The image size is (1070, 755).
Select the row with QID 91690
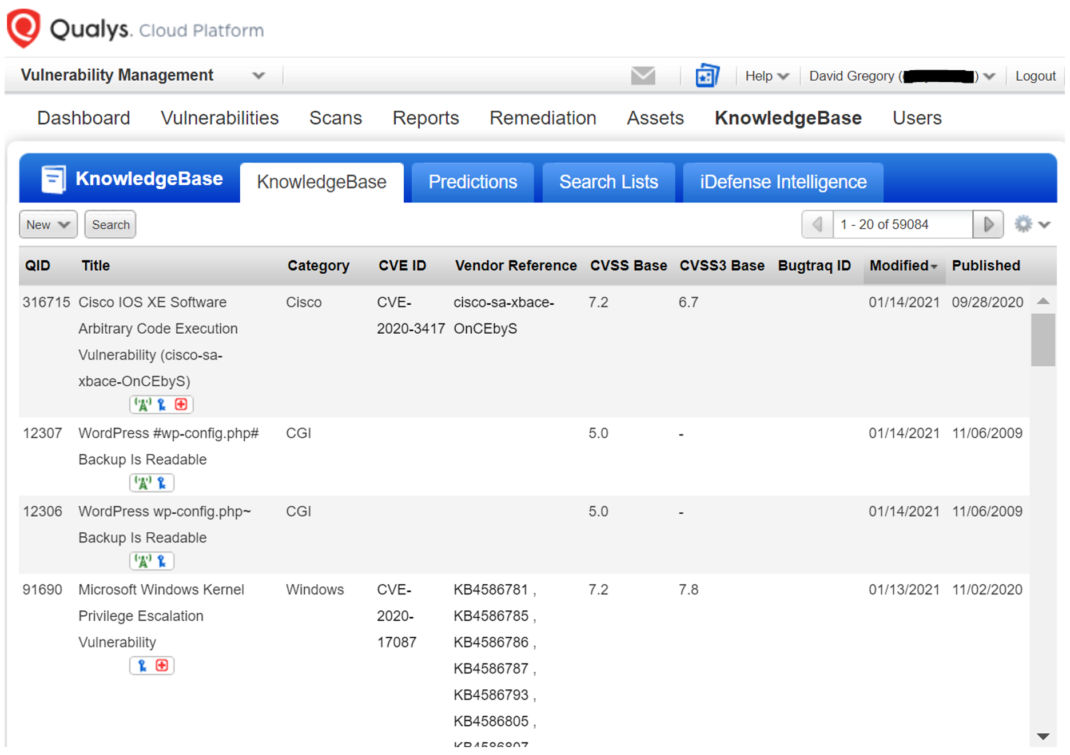[x=524, y=661]
